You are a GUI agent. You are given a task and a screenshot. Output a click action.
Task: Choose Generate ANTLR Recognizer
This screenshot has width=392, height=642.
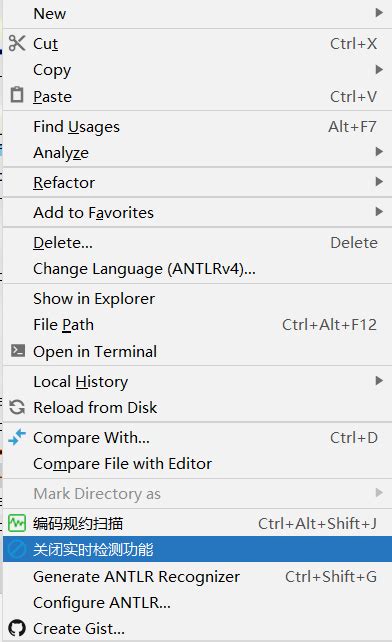(197, 576)
